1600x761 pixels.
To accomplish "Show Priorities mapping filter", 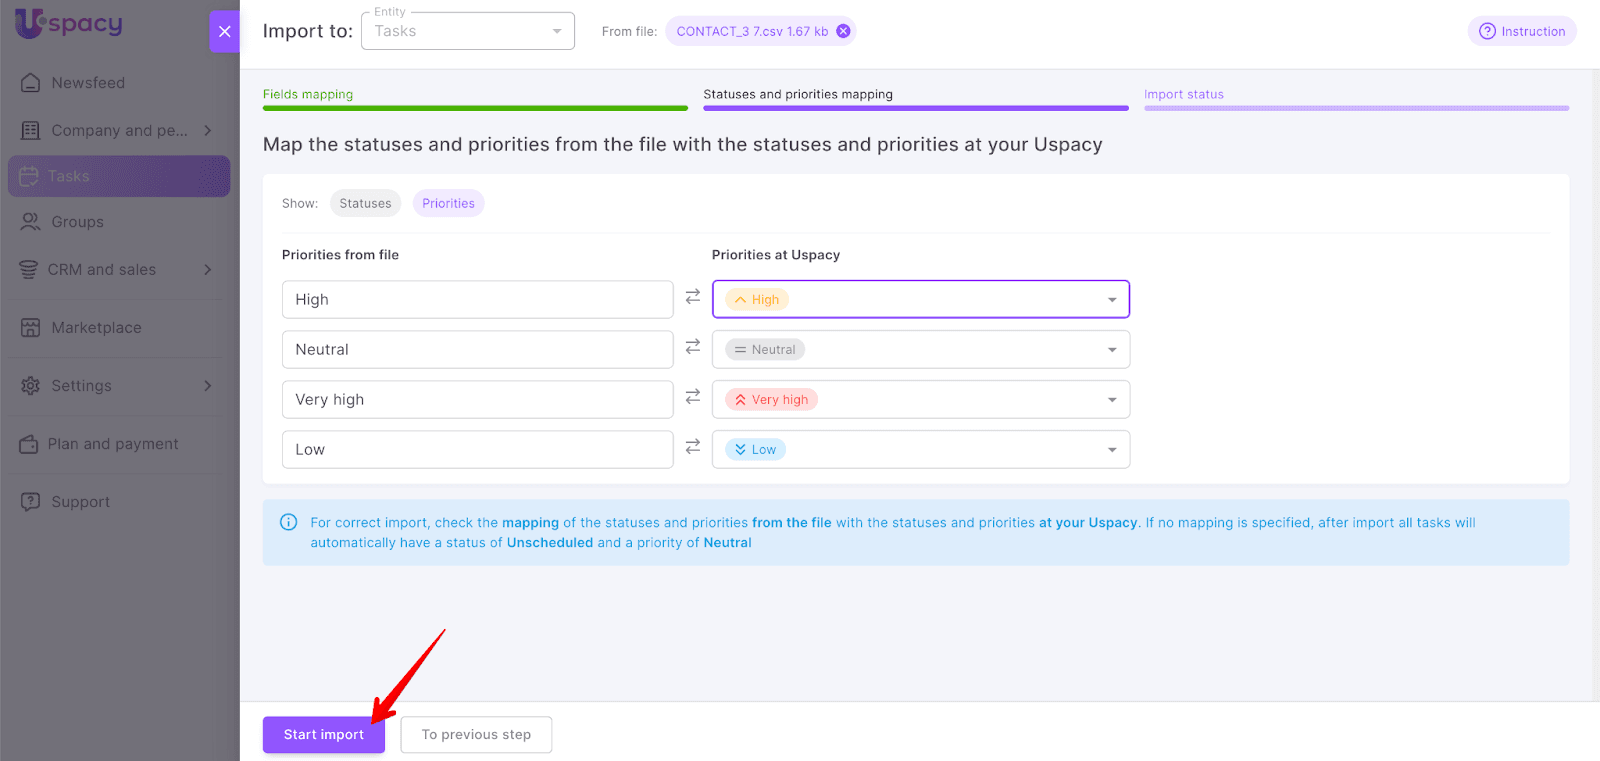I will coord(448,204).
